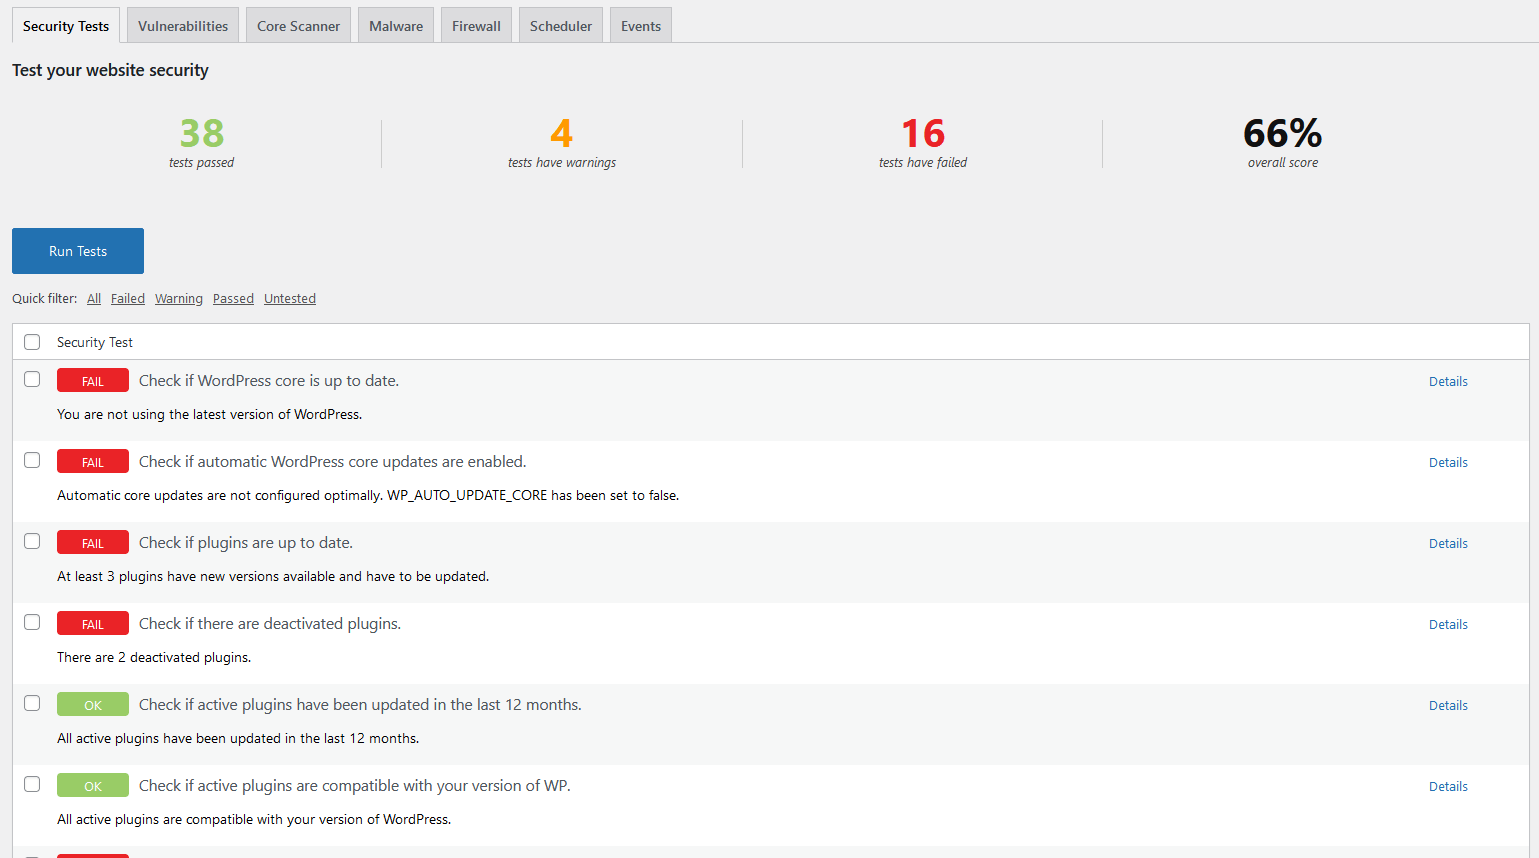
Task: Click 'Check if plugins are up to date.' title
Action: click(246, 543)
